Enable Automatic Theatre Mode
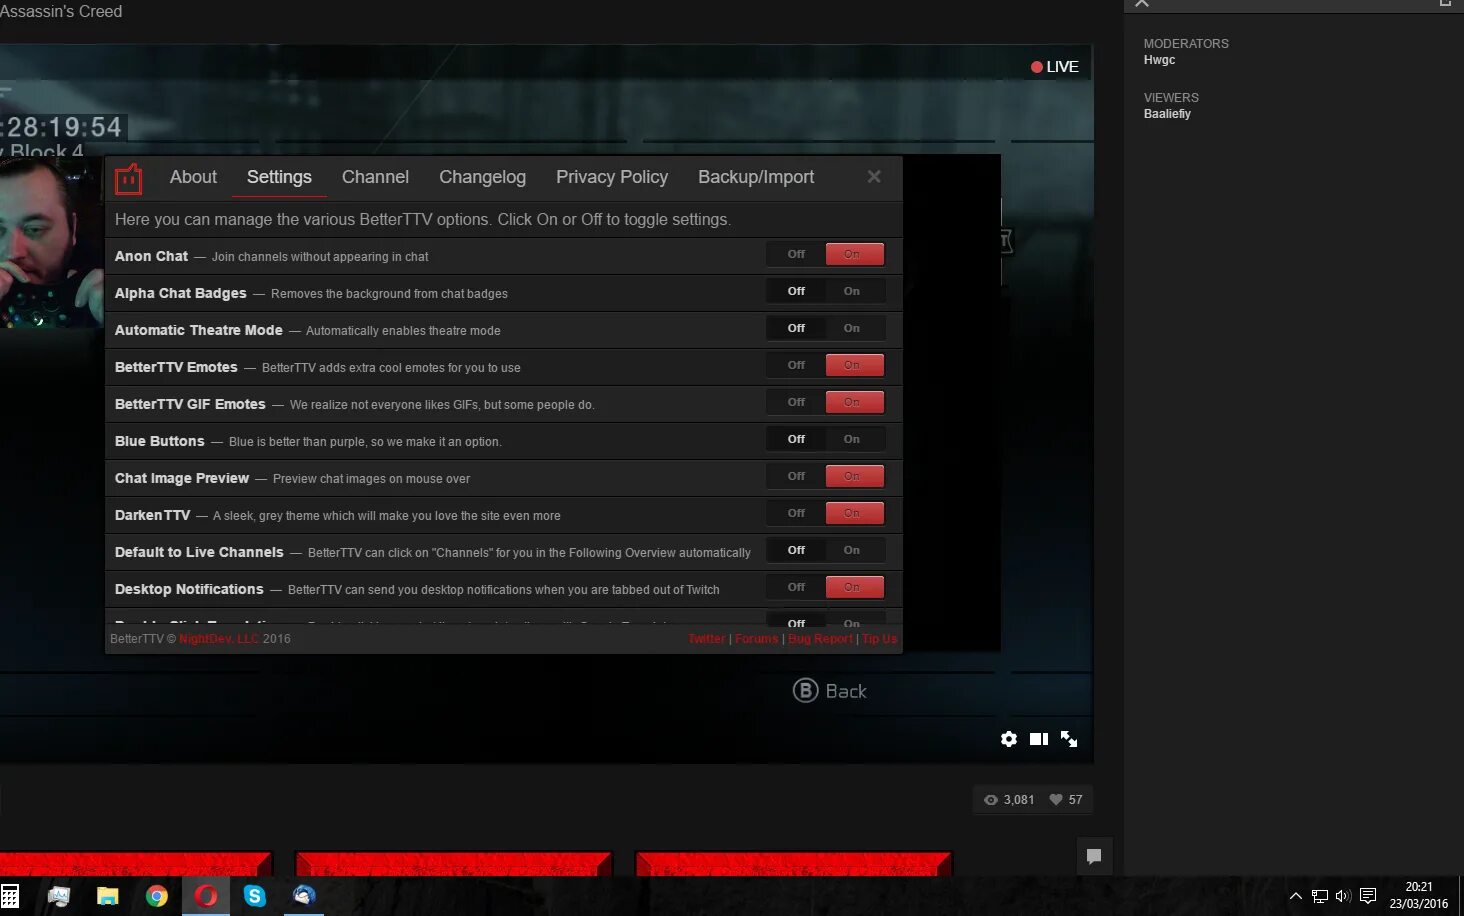 (x=852, y=328)
